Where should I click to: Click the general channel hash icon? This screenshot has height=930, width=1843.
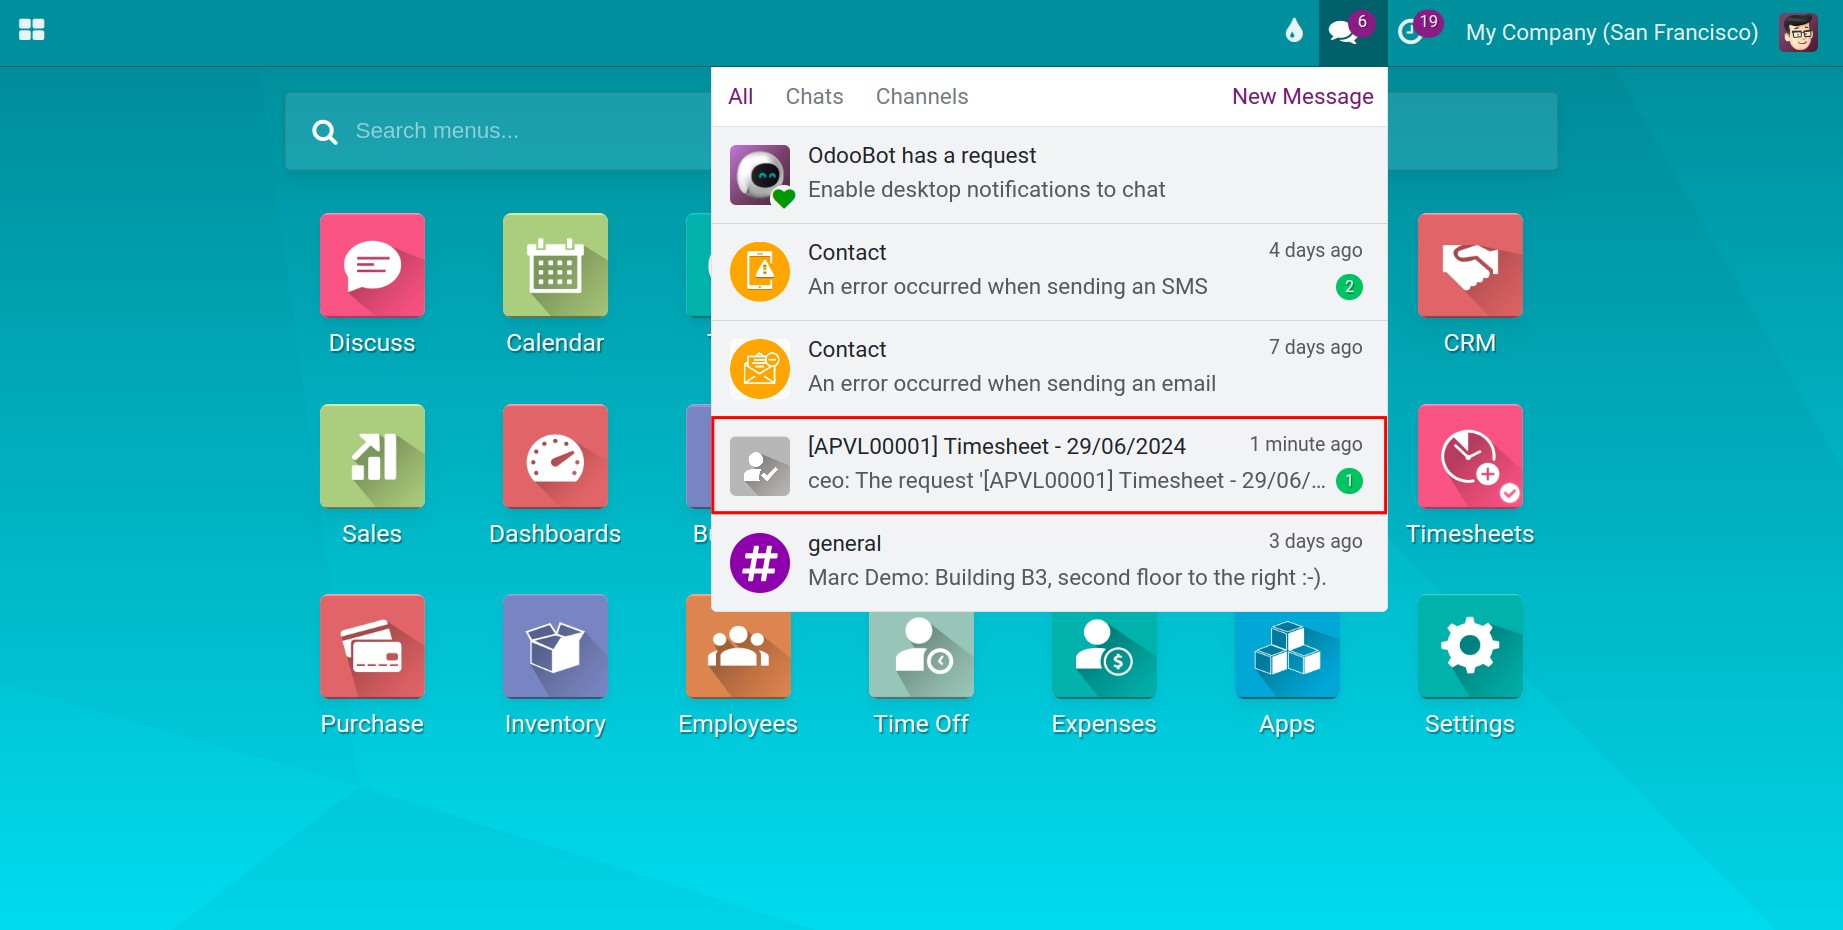click(x=760, y=563)
